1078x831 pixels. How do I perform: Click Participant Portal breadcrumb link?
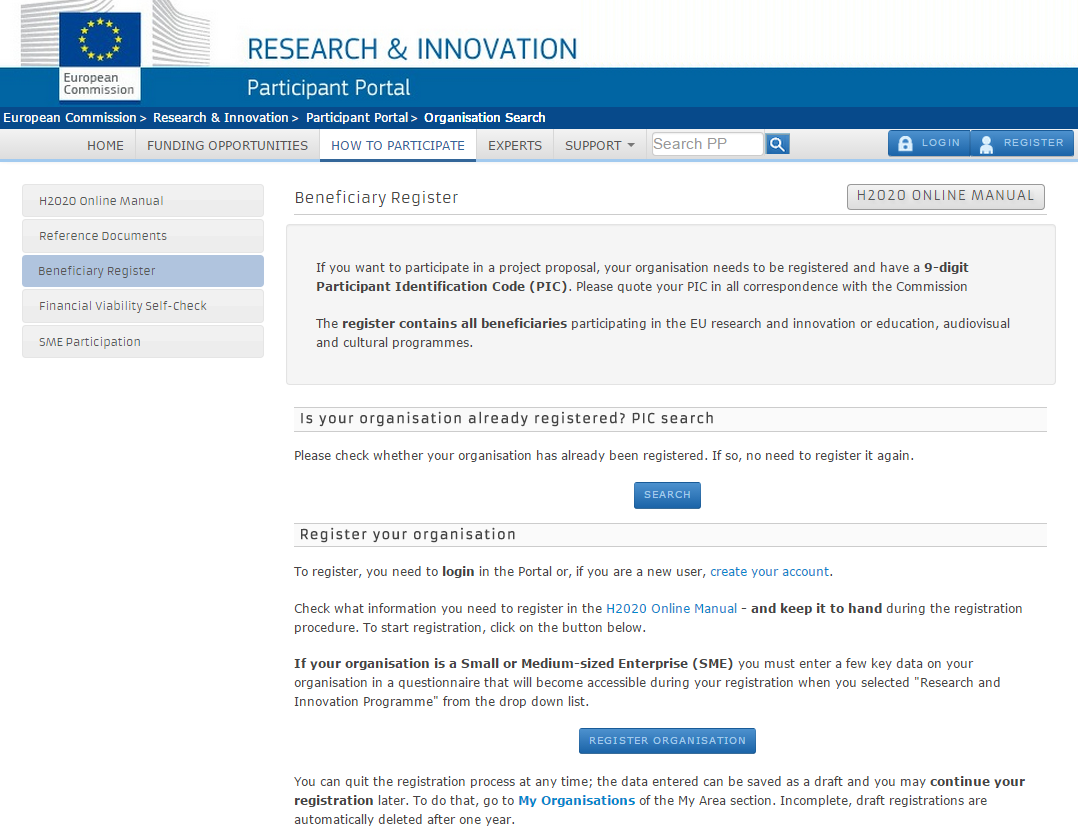pos(357,118)
